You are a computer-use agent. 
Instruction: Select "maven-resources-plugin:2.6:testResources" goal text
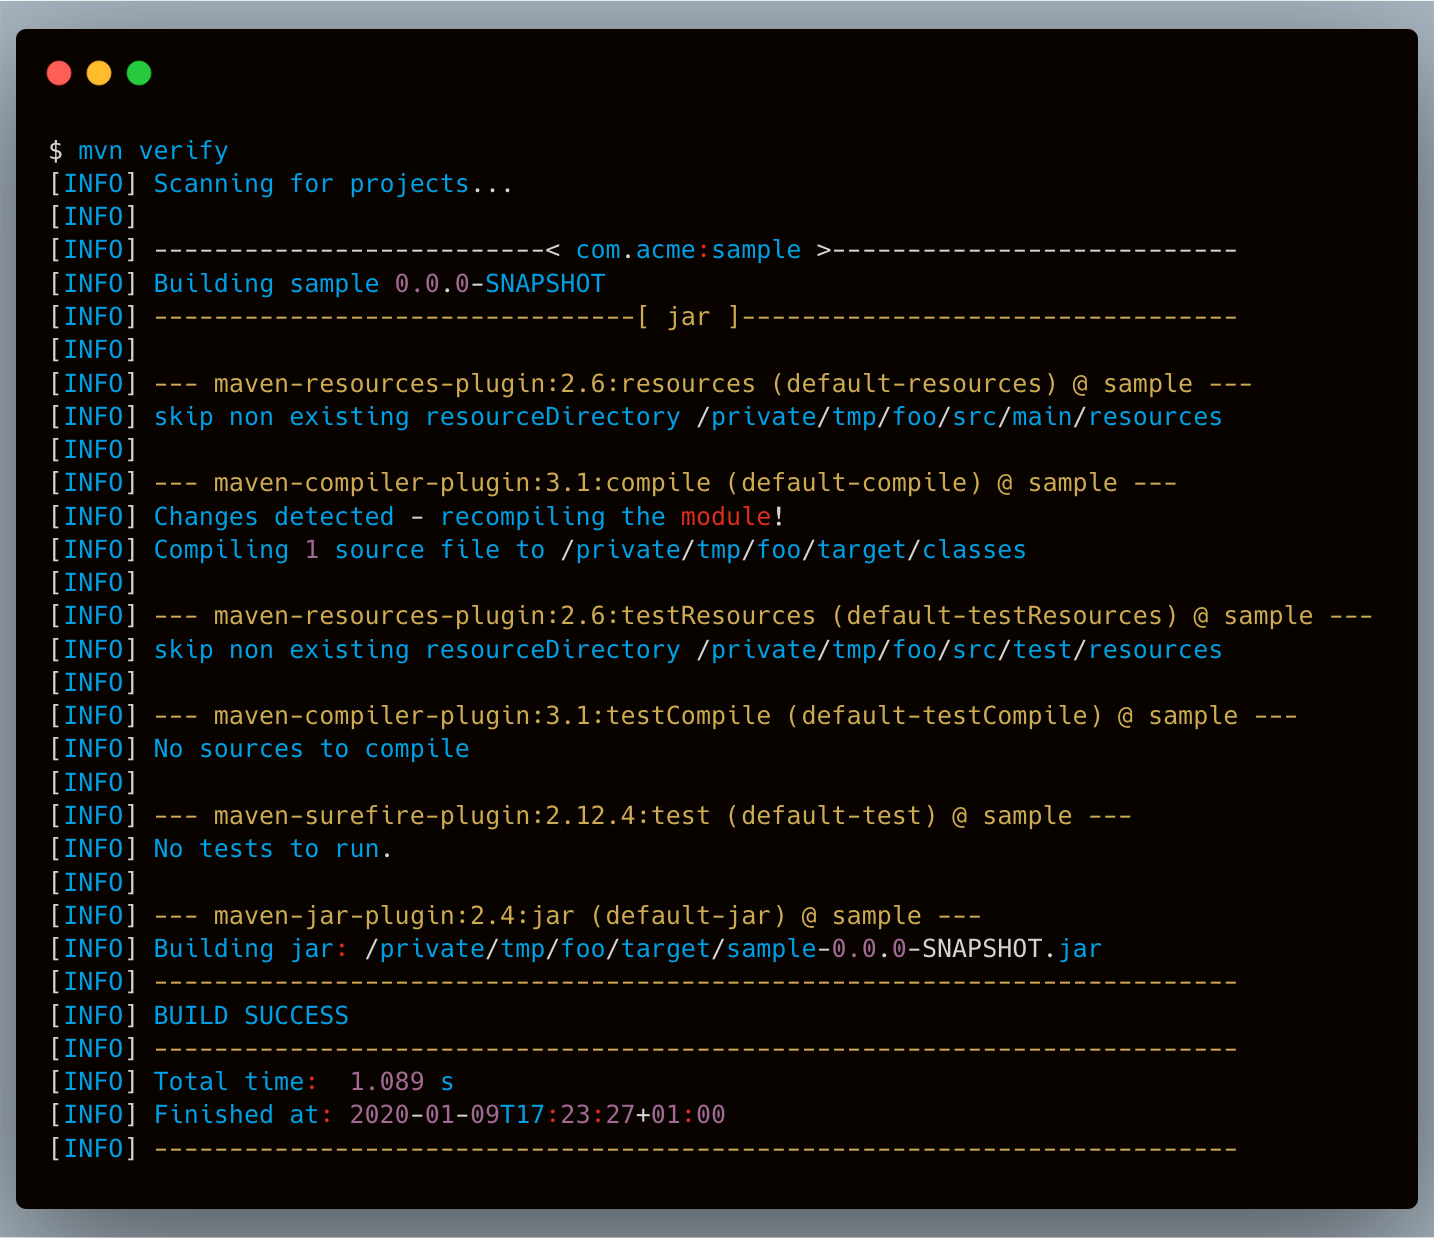(x=514, y=616)
